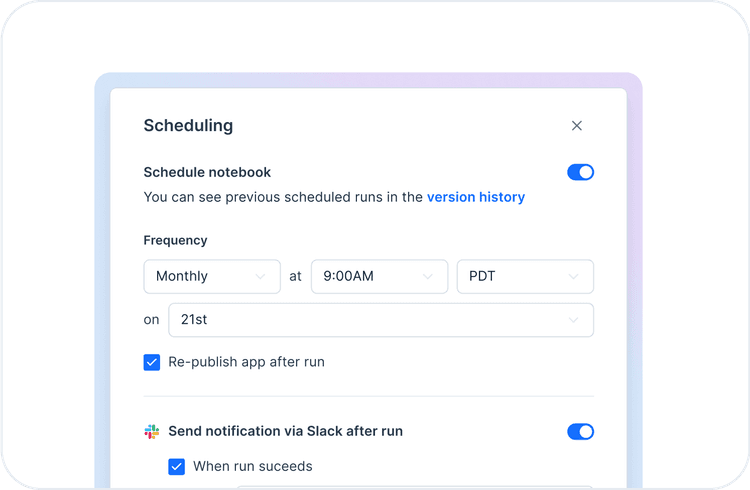Disable the Slack notification toggle
750x490 pixels.
pos(580,432)
